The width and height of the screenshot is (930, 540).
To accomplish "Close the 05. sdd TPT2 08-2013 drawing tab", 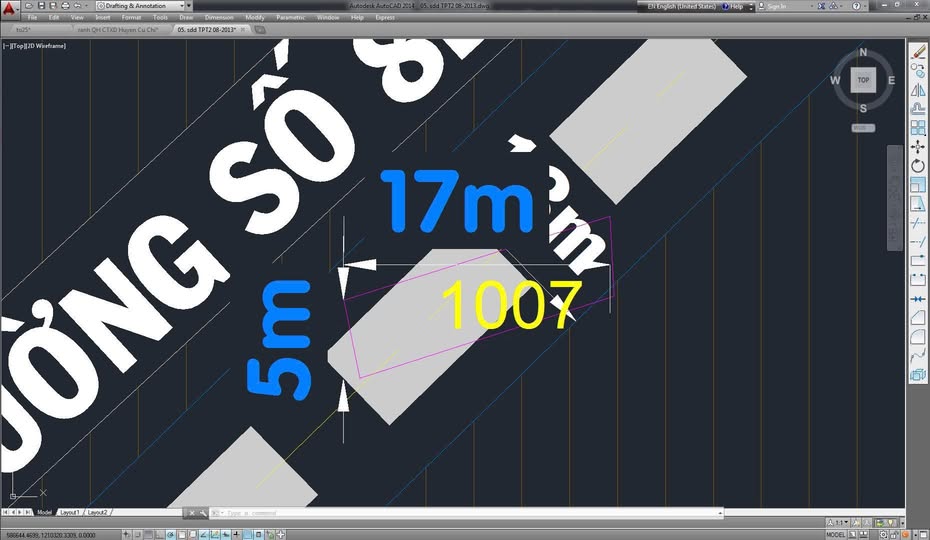I will [243, 30].
